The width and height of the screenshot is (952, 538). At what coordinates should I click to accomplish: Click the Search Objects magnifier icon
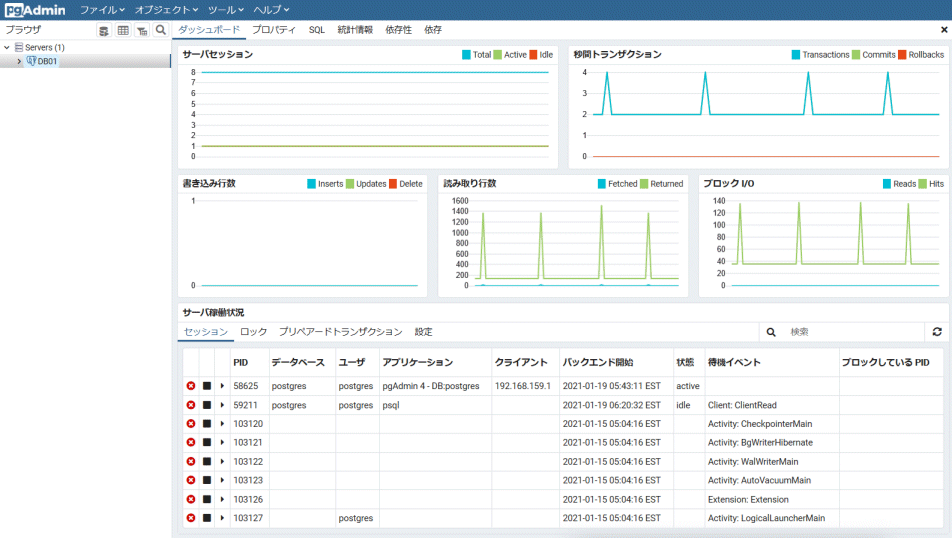[x=160, y=30]
